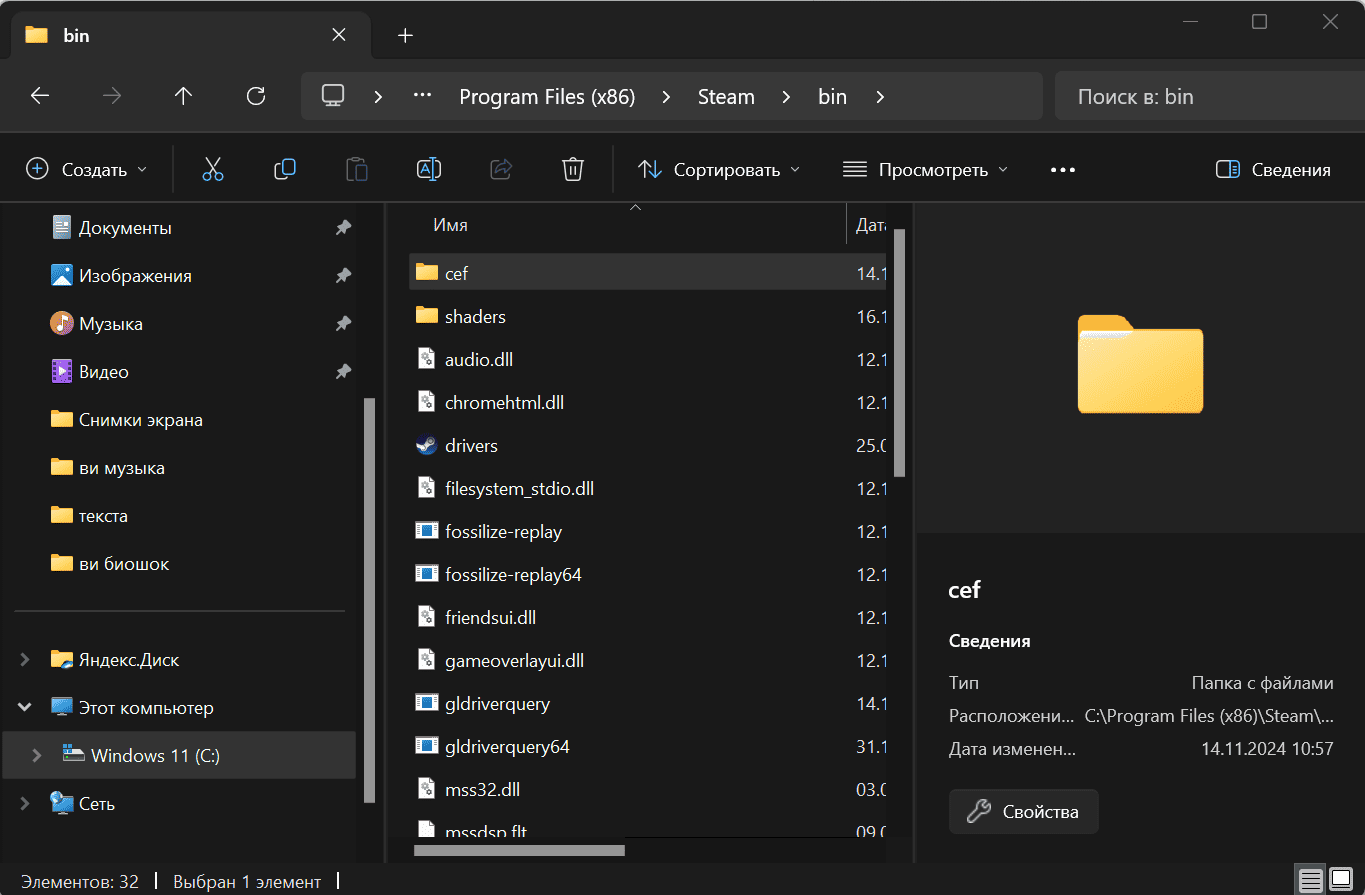1365x895 pixels.
Task: Click the pin icon next to Изображения
Action: coord(343,276)
